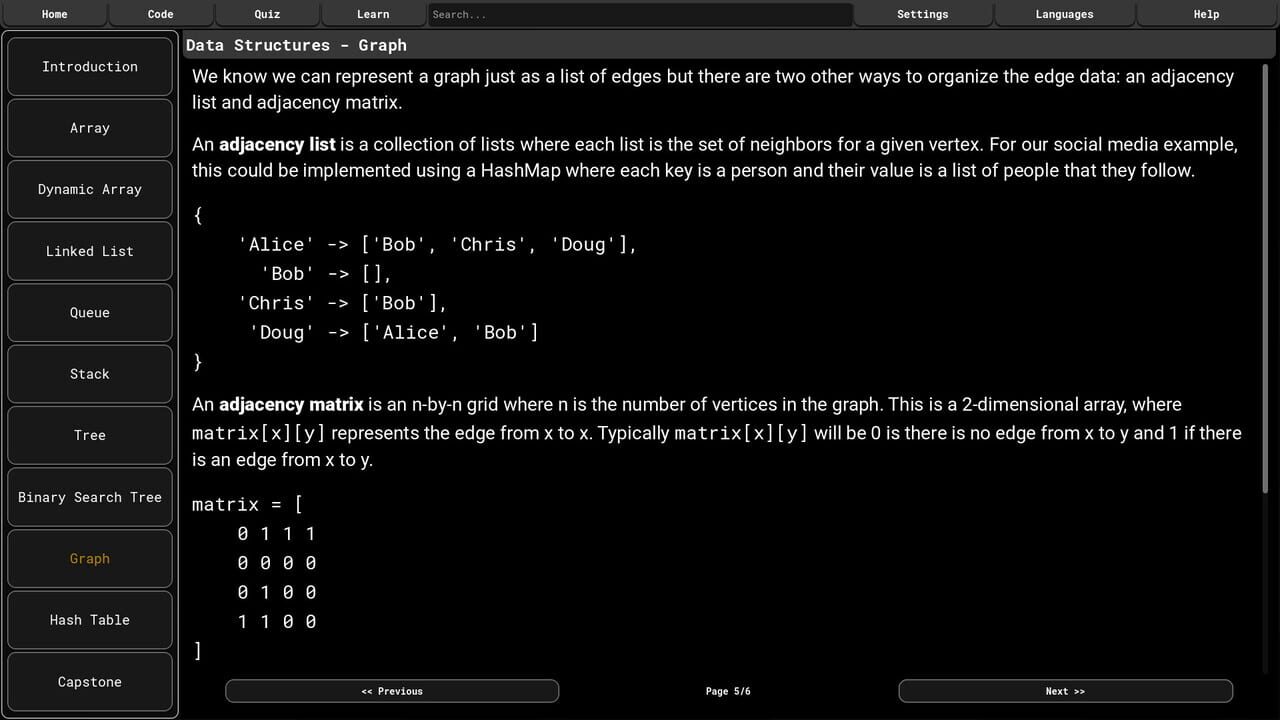Switch to the Code section
The width and height of the screenshot is (1280, 720).
(x=160, y=14)
